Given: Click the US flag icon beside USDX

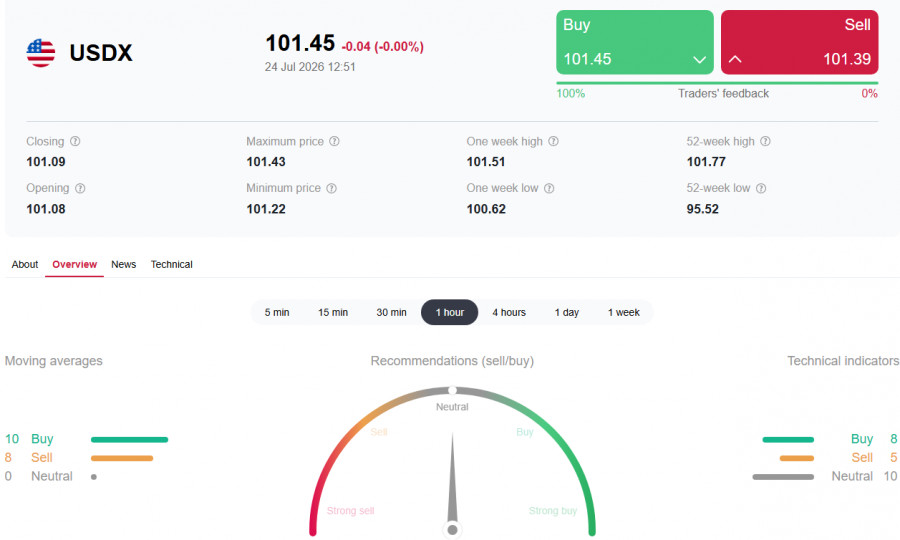Looking at the screenshot, I should click(x=41, y=53).
